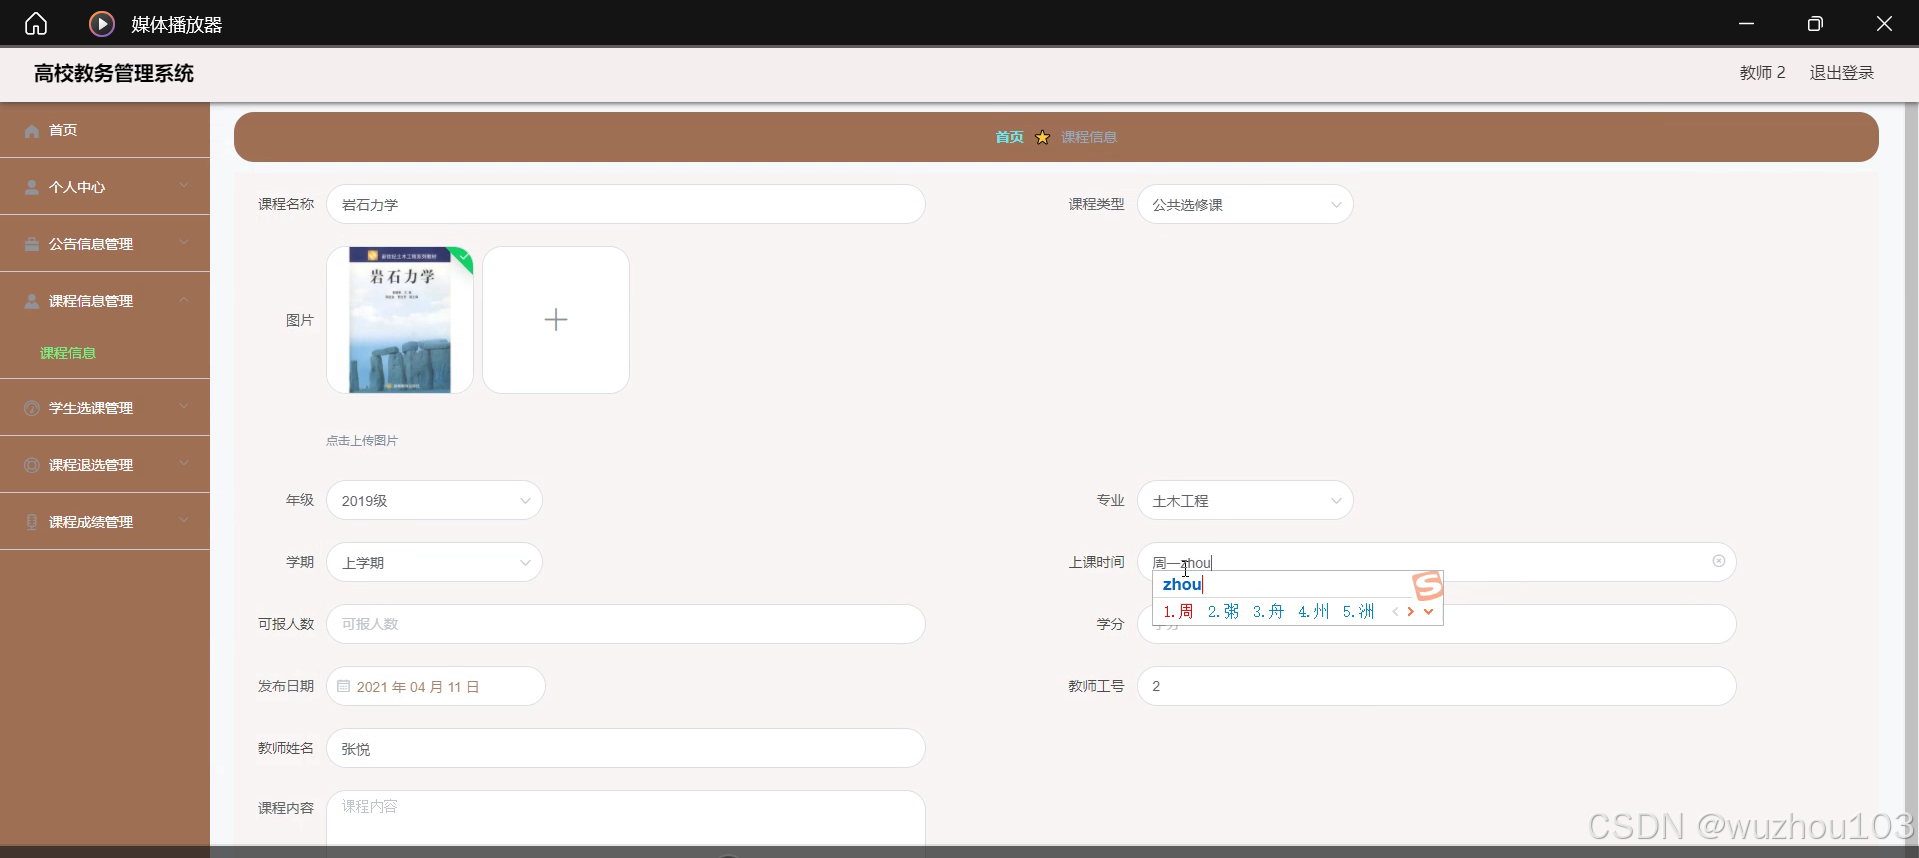This screenshot has height=858, width=1919.
Task: Open 公告信息管理 menu item
Action: [105, 244]
